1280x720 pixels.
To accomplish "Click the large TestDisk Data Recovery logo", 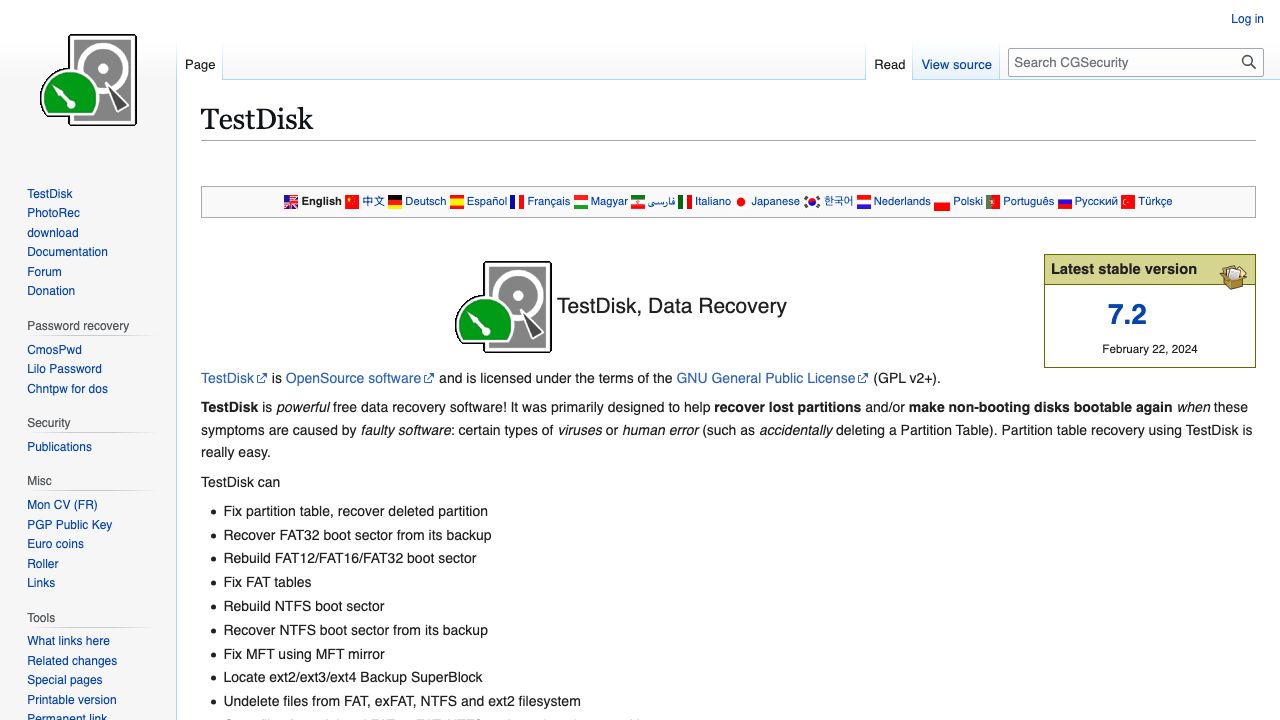I will pyautogui.click(x=504, y=307).
